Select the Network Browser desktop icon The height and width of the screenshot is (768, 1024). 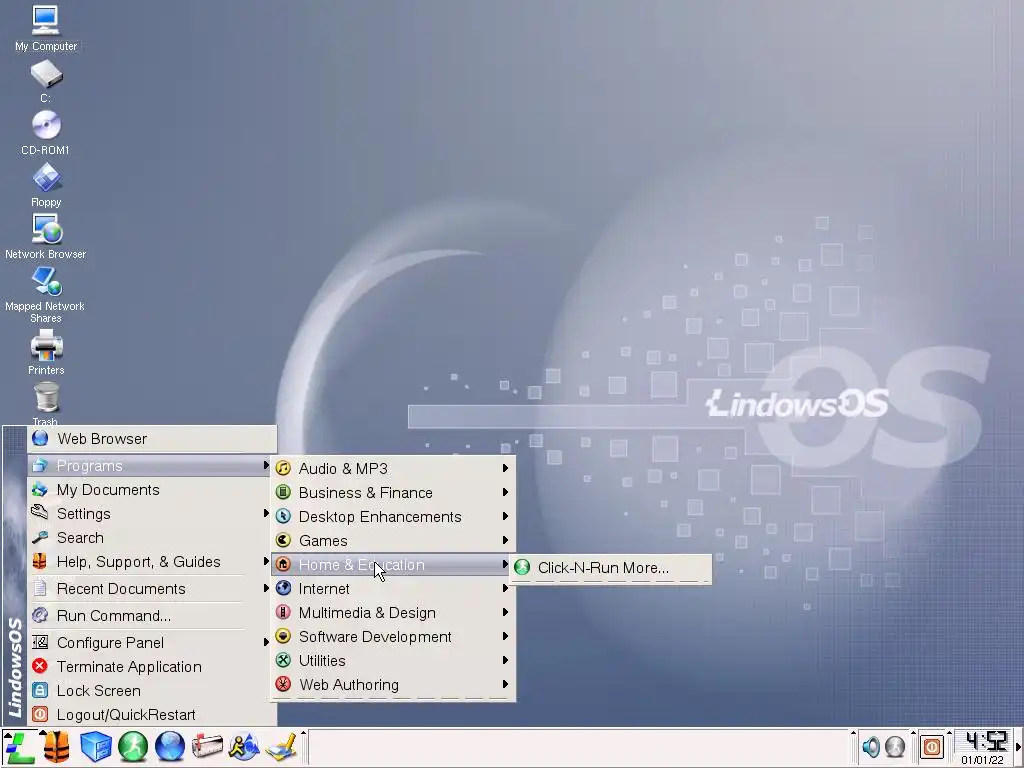[x=46, y=236]
